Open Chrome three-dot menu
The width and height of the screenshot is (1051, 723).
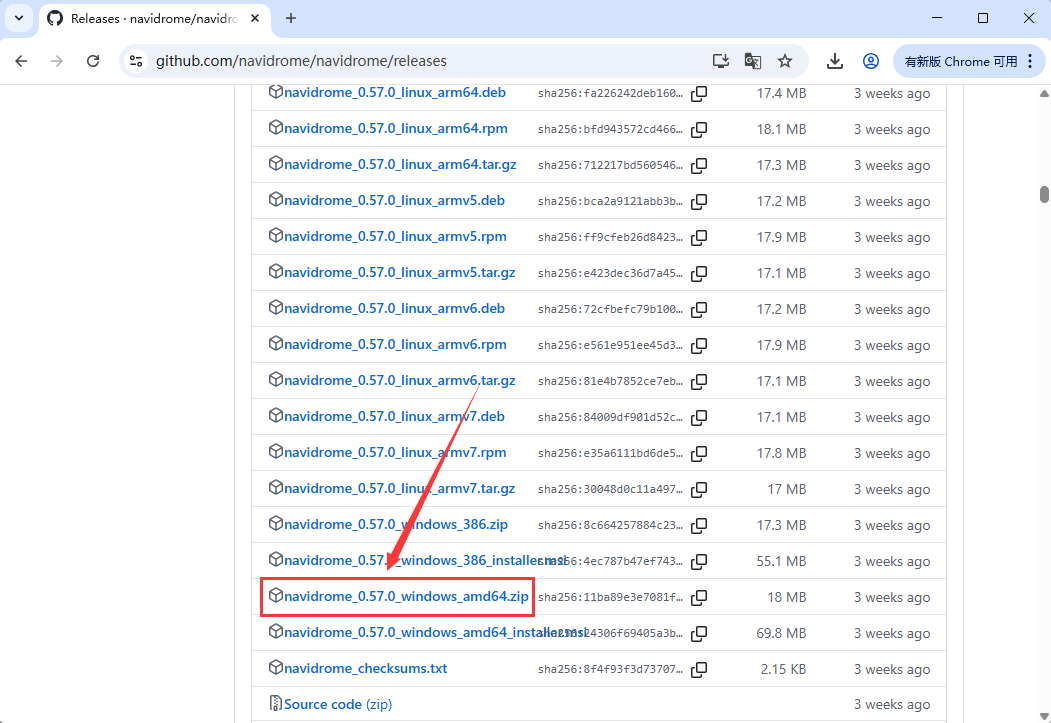(1030, 62)
